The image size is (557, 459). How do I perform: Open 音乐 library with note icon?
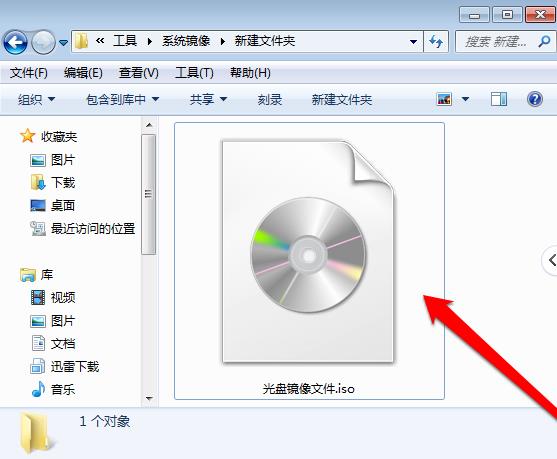tap(53, 389)
